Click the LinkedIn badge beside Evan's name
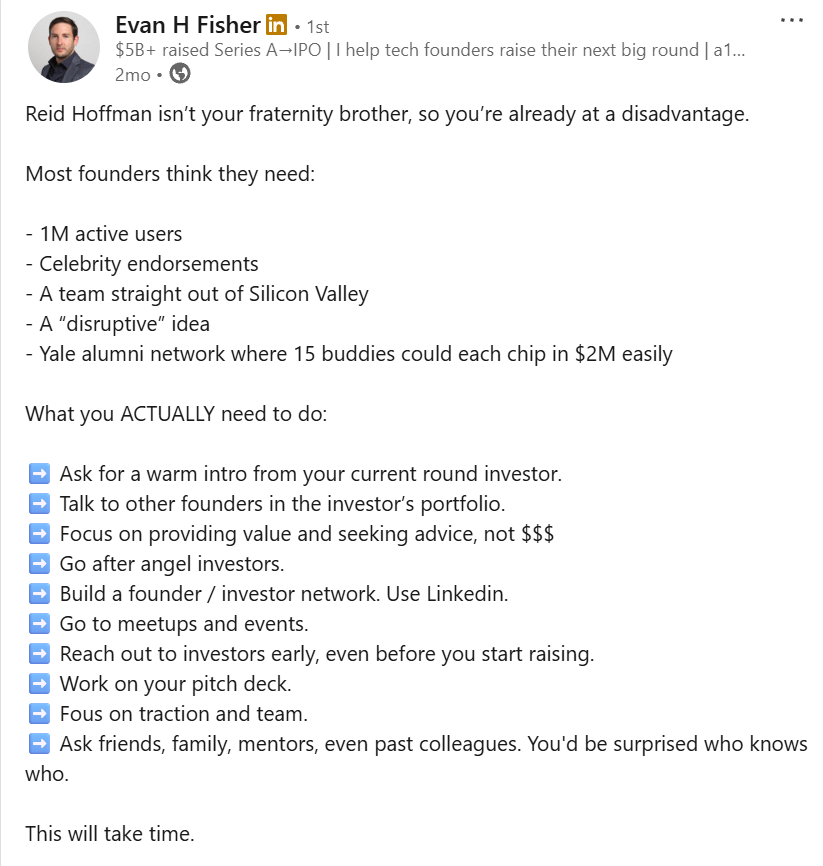 pyautogui.click(x=274, y=24)
